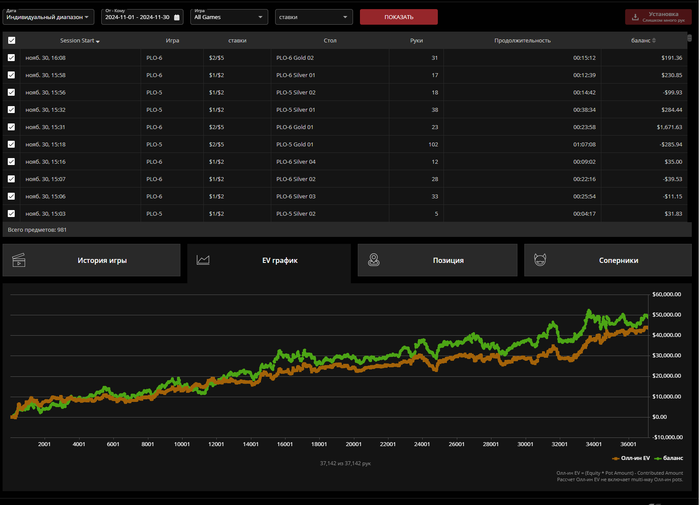This screenshot has height=505, width=700.
Task: Click the PLO-5 Silver 01 table cell
Action: 296,110
